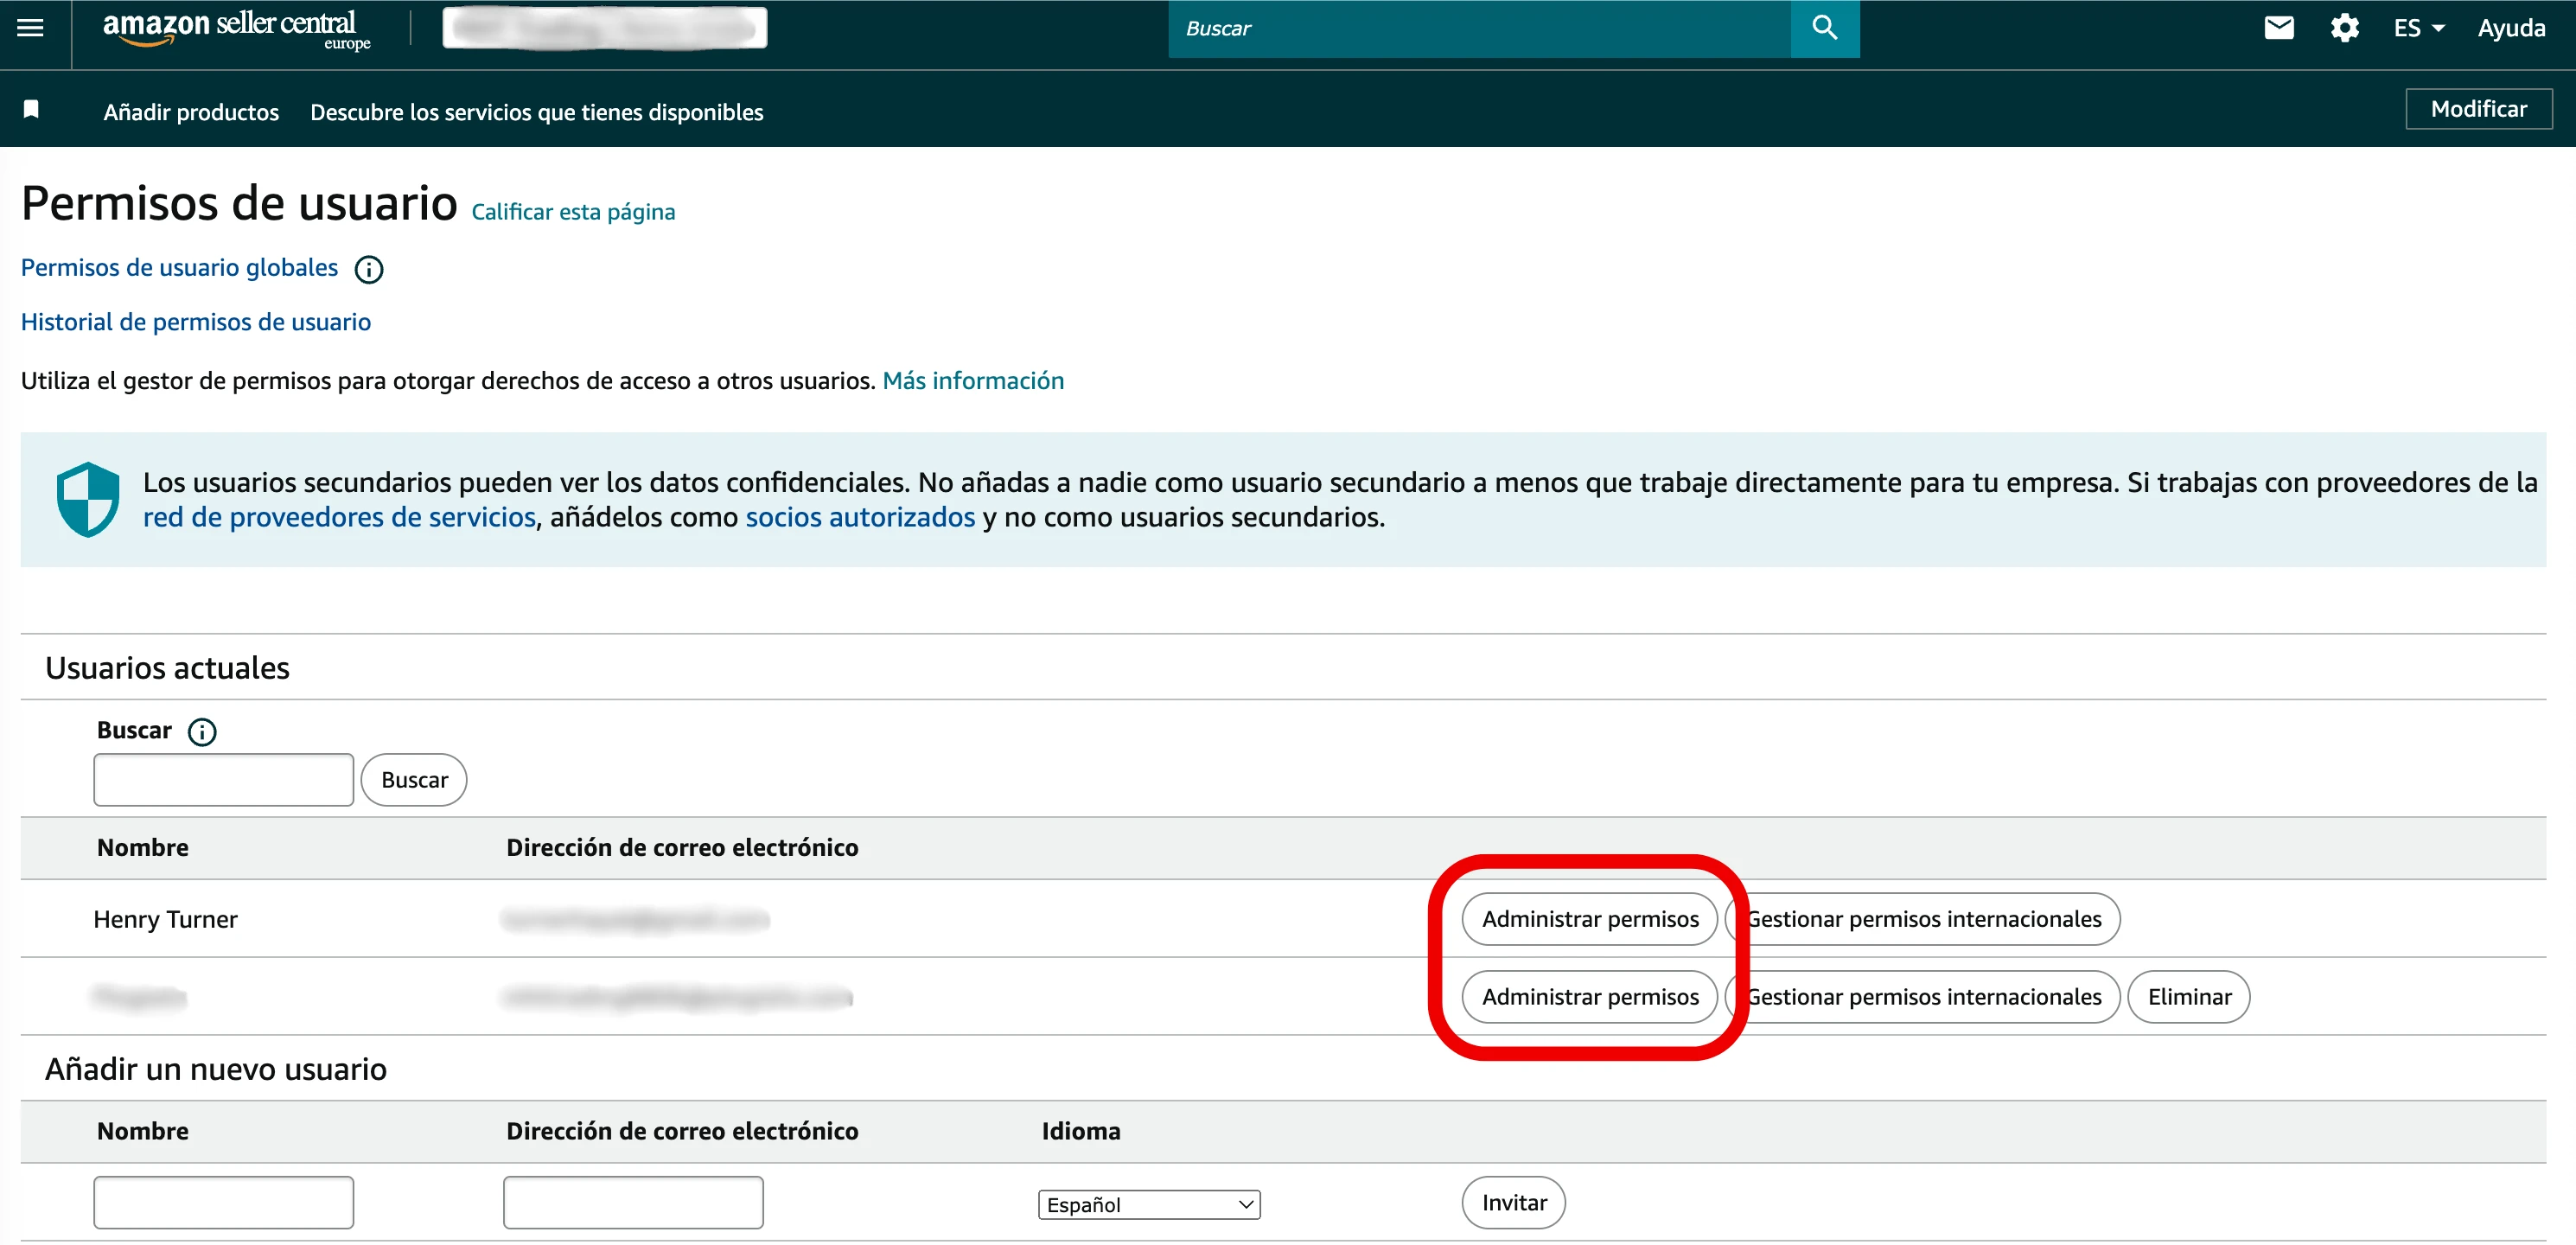Select the Henry Turner name cell
The height and width of the screenshot is (1245, 2576).
(x=166, y=920)
